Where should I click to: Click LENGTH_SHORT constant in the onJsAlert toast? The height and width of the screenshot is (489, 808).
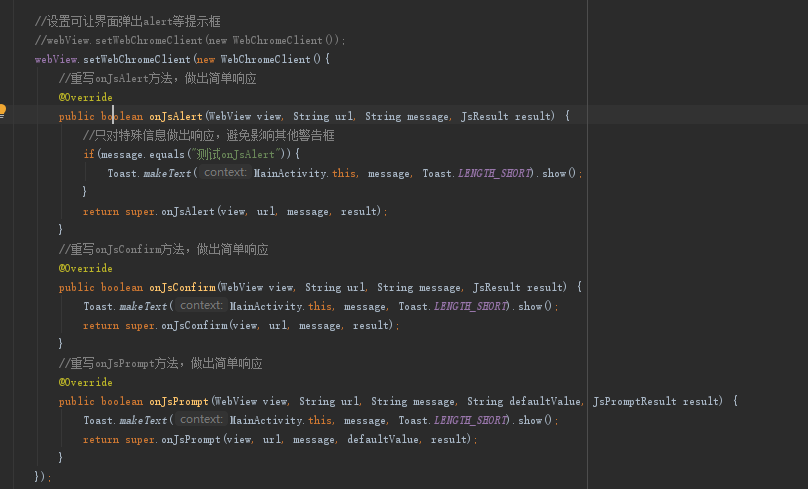[494, 173]
